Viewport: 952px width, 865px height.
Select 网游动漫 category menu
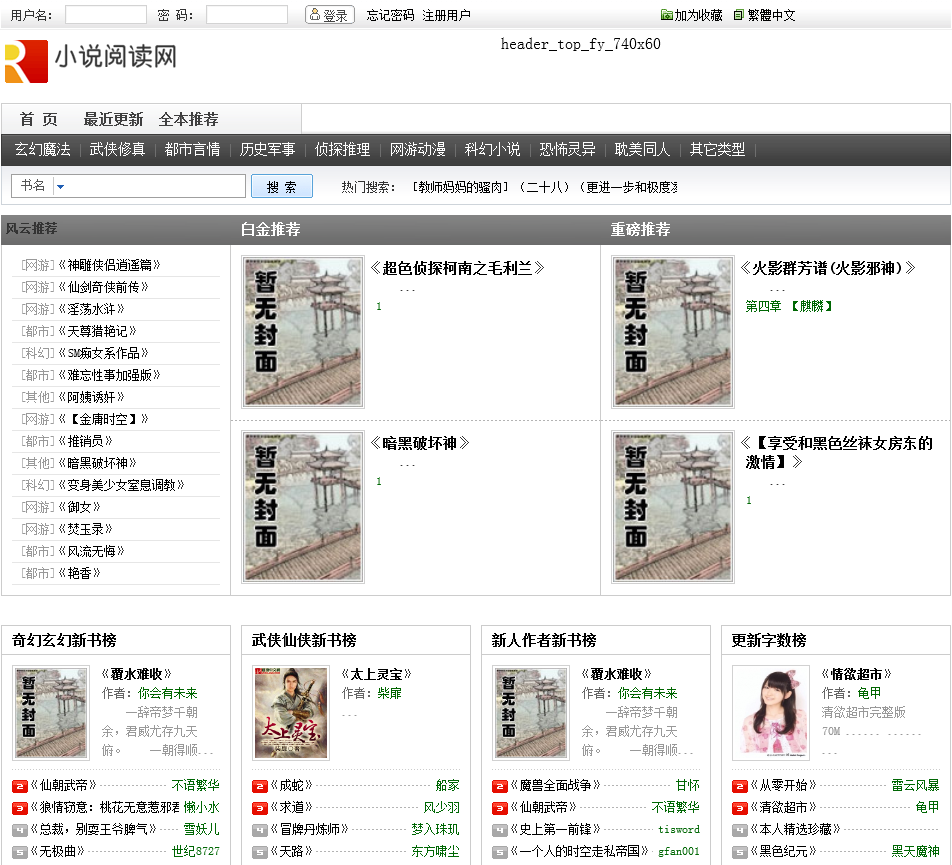[x=418, y=149]
